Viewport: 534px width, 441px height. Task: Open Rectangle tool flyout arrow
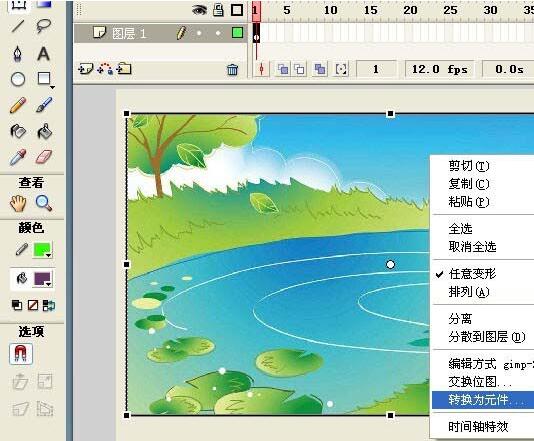click(52, 88)
